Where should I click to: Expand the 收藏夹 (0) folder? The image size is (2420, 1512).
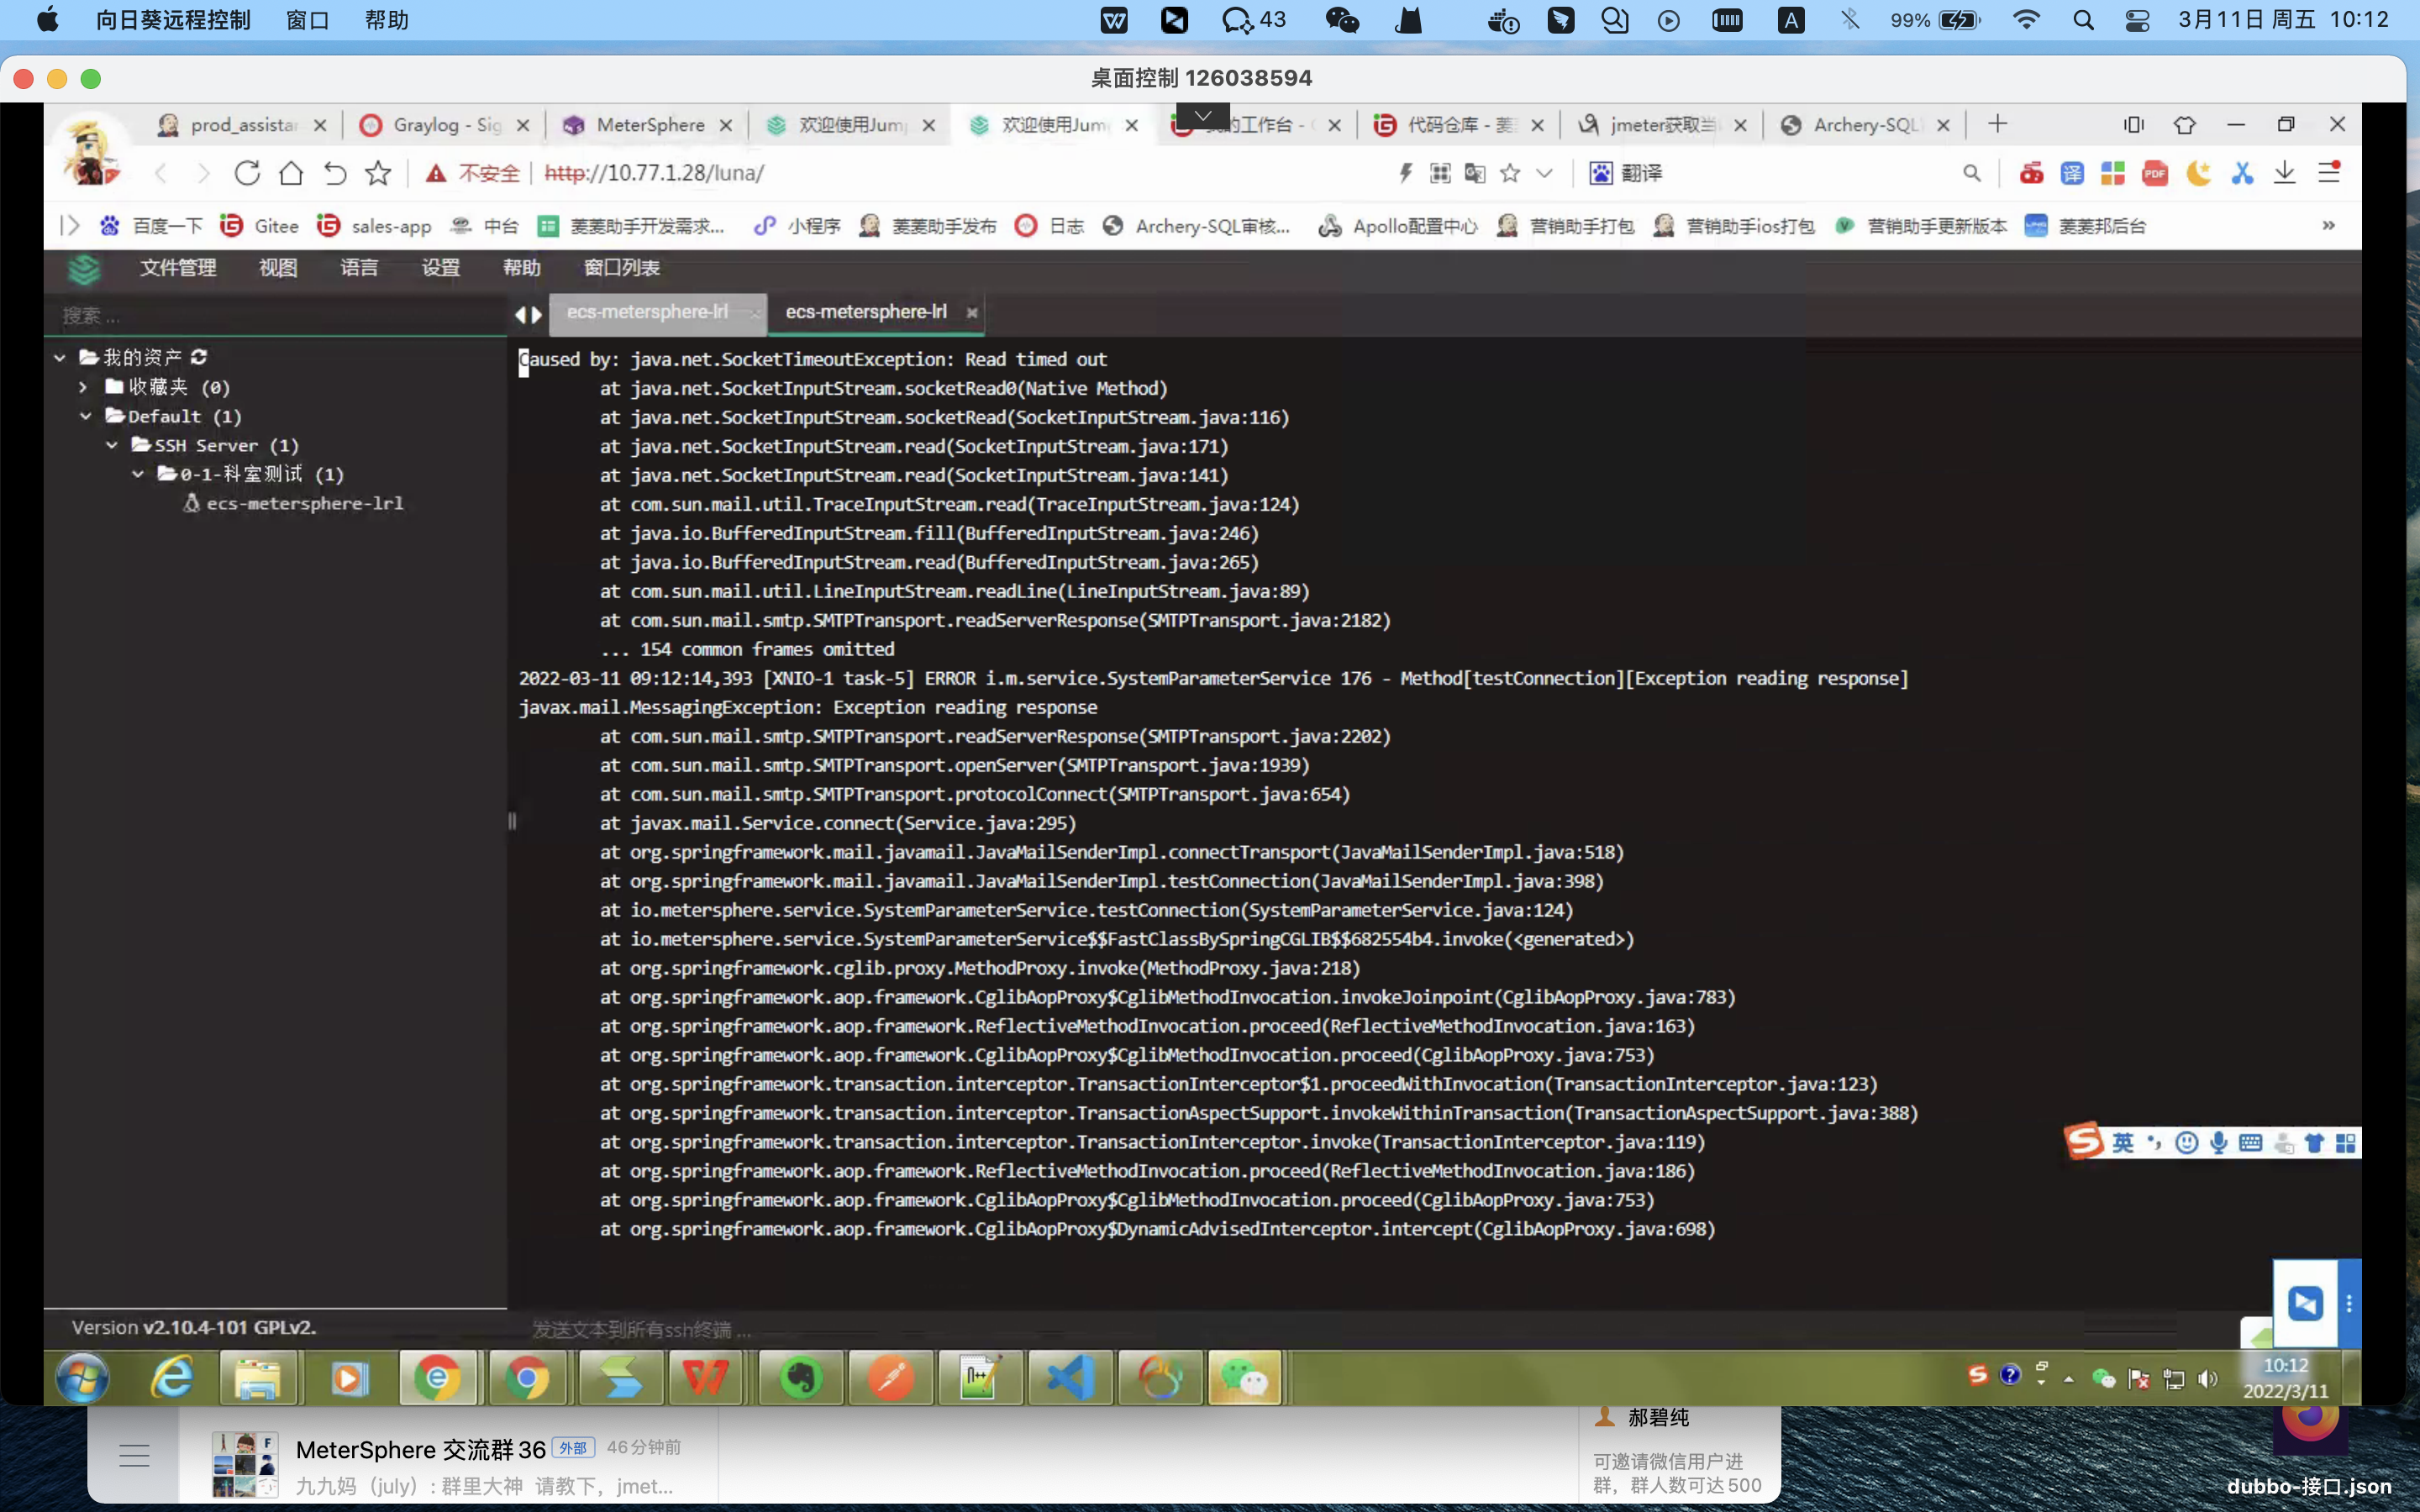[x=84, y=387]
